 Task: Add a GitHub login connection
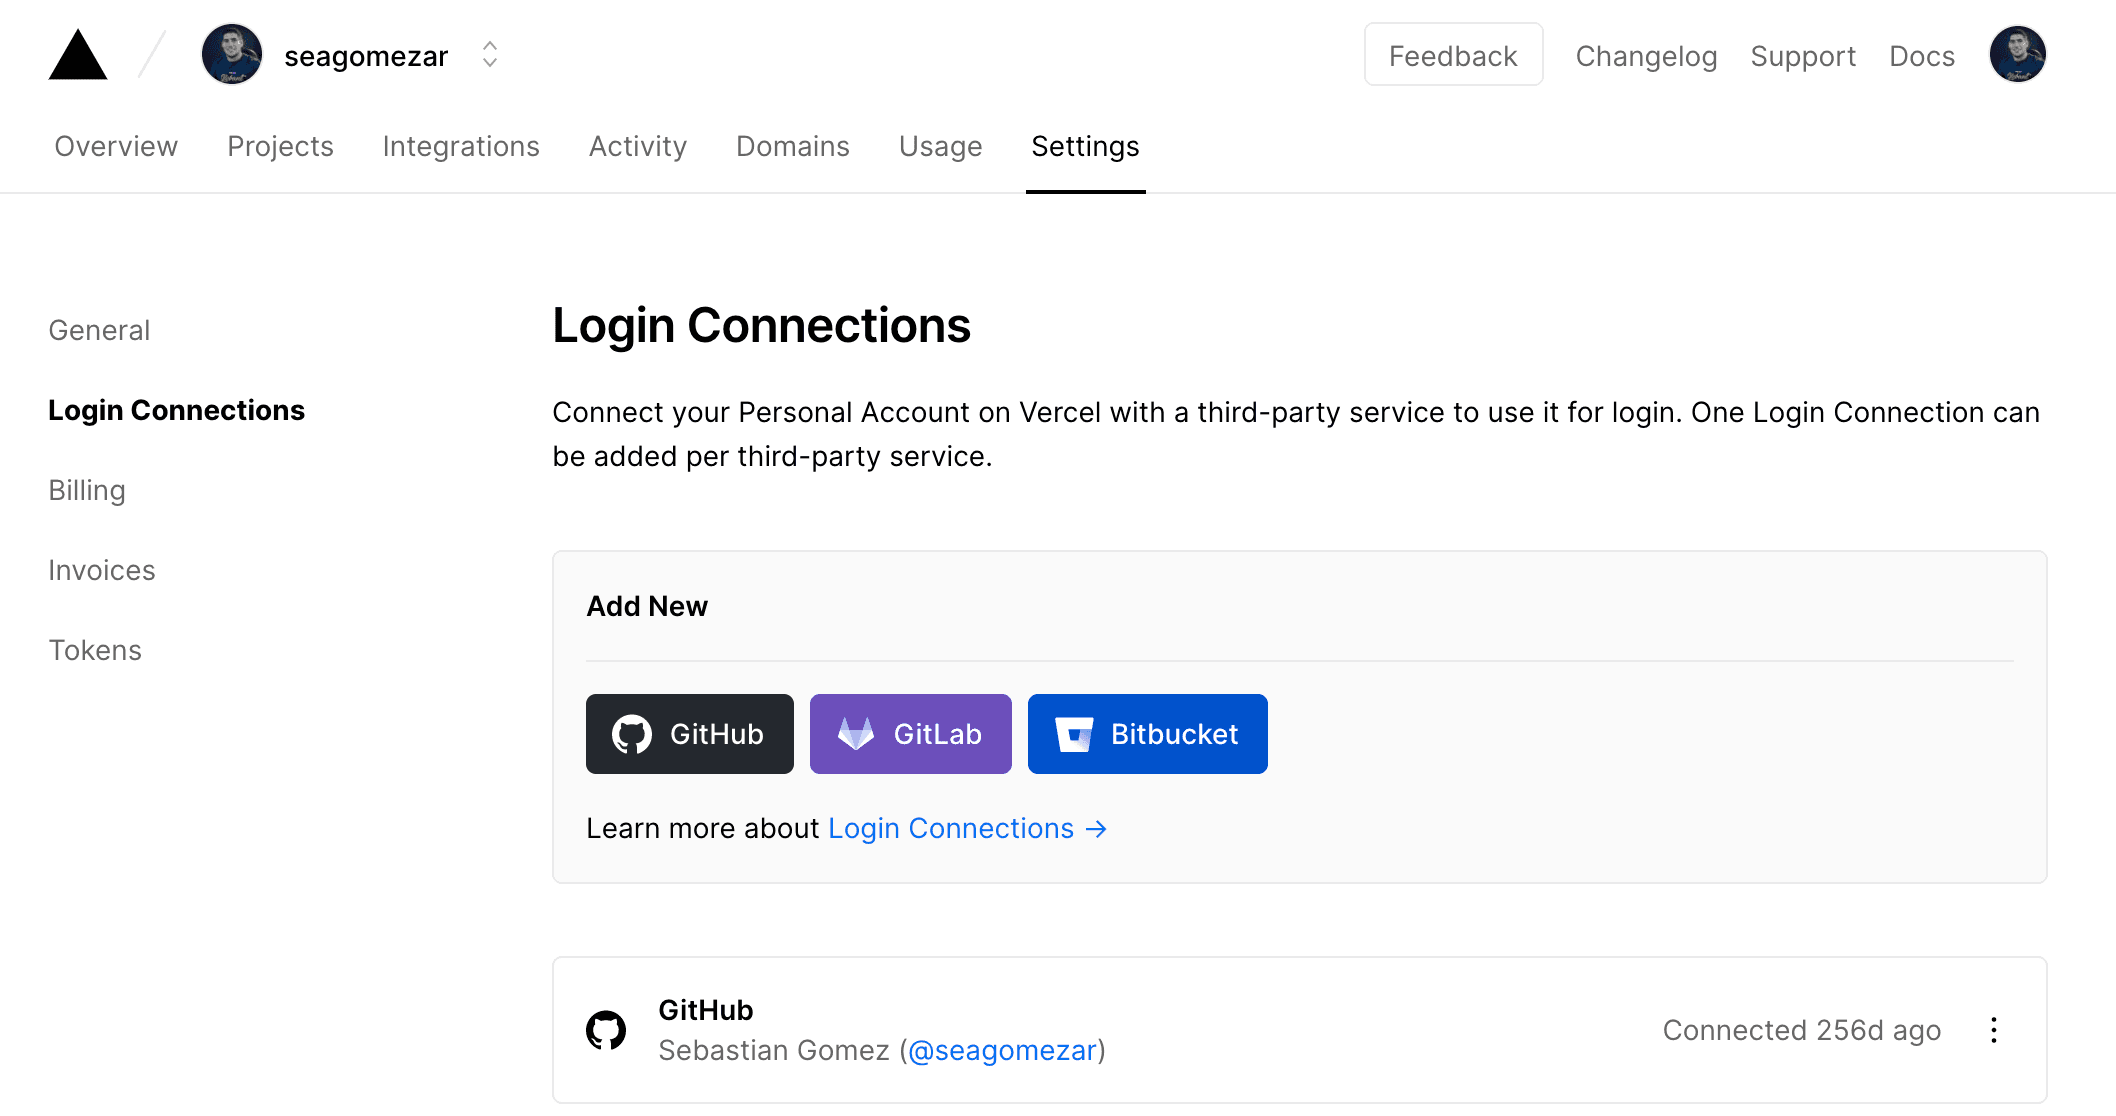click(x=689, y=734)
